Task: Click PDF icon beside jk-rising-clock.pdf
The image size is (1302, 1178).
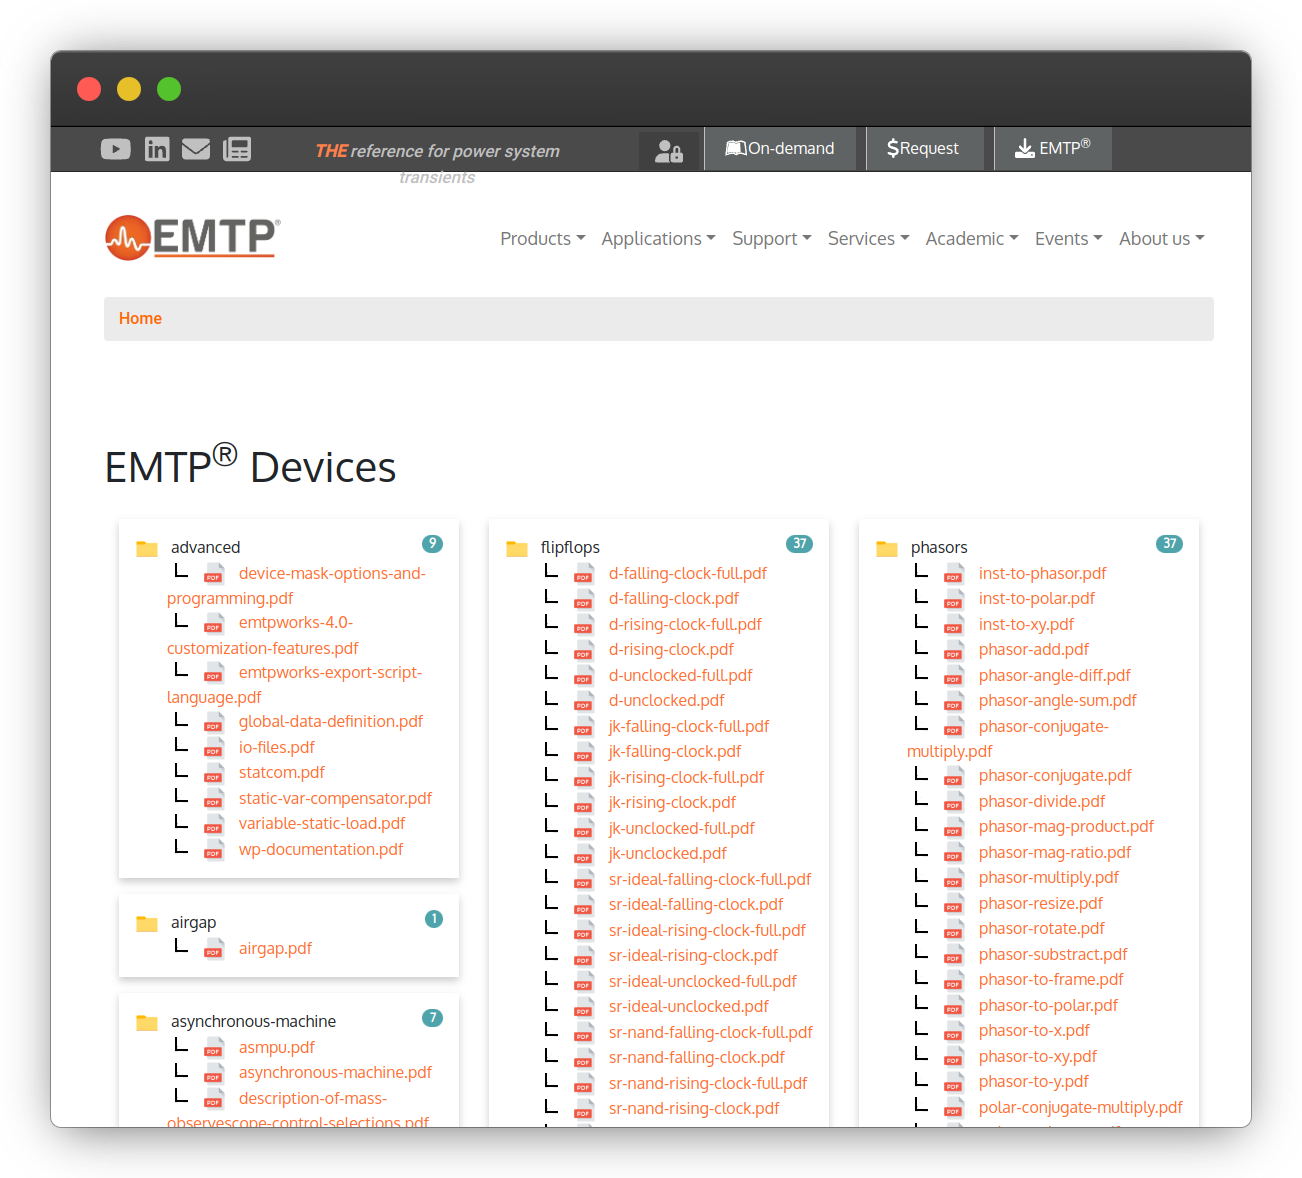Action: (x=584, y=803)
